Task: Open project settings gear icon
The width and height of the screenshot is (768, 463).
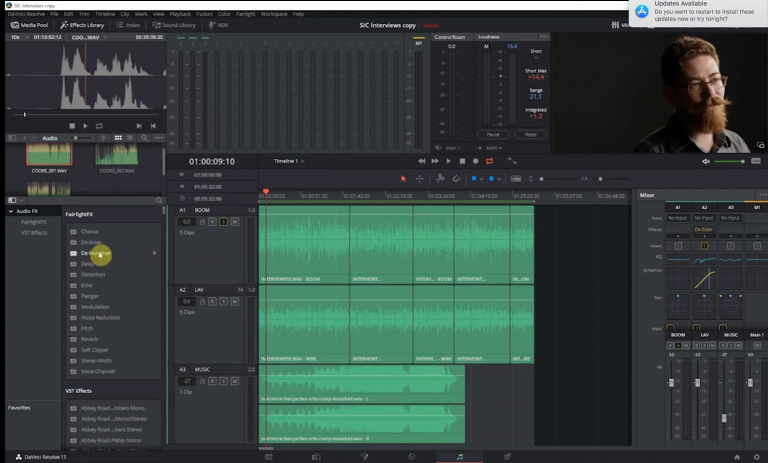Action: click(756, 457)
